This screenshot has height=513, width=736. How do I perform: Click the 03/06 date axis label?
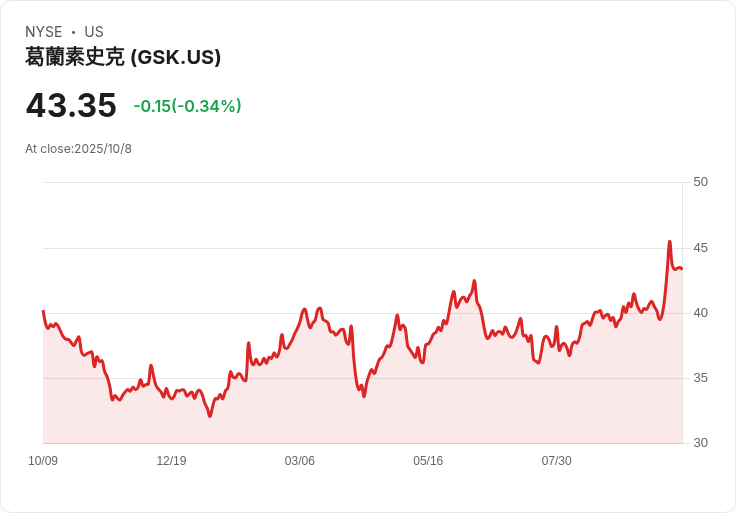click(299, 461)
